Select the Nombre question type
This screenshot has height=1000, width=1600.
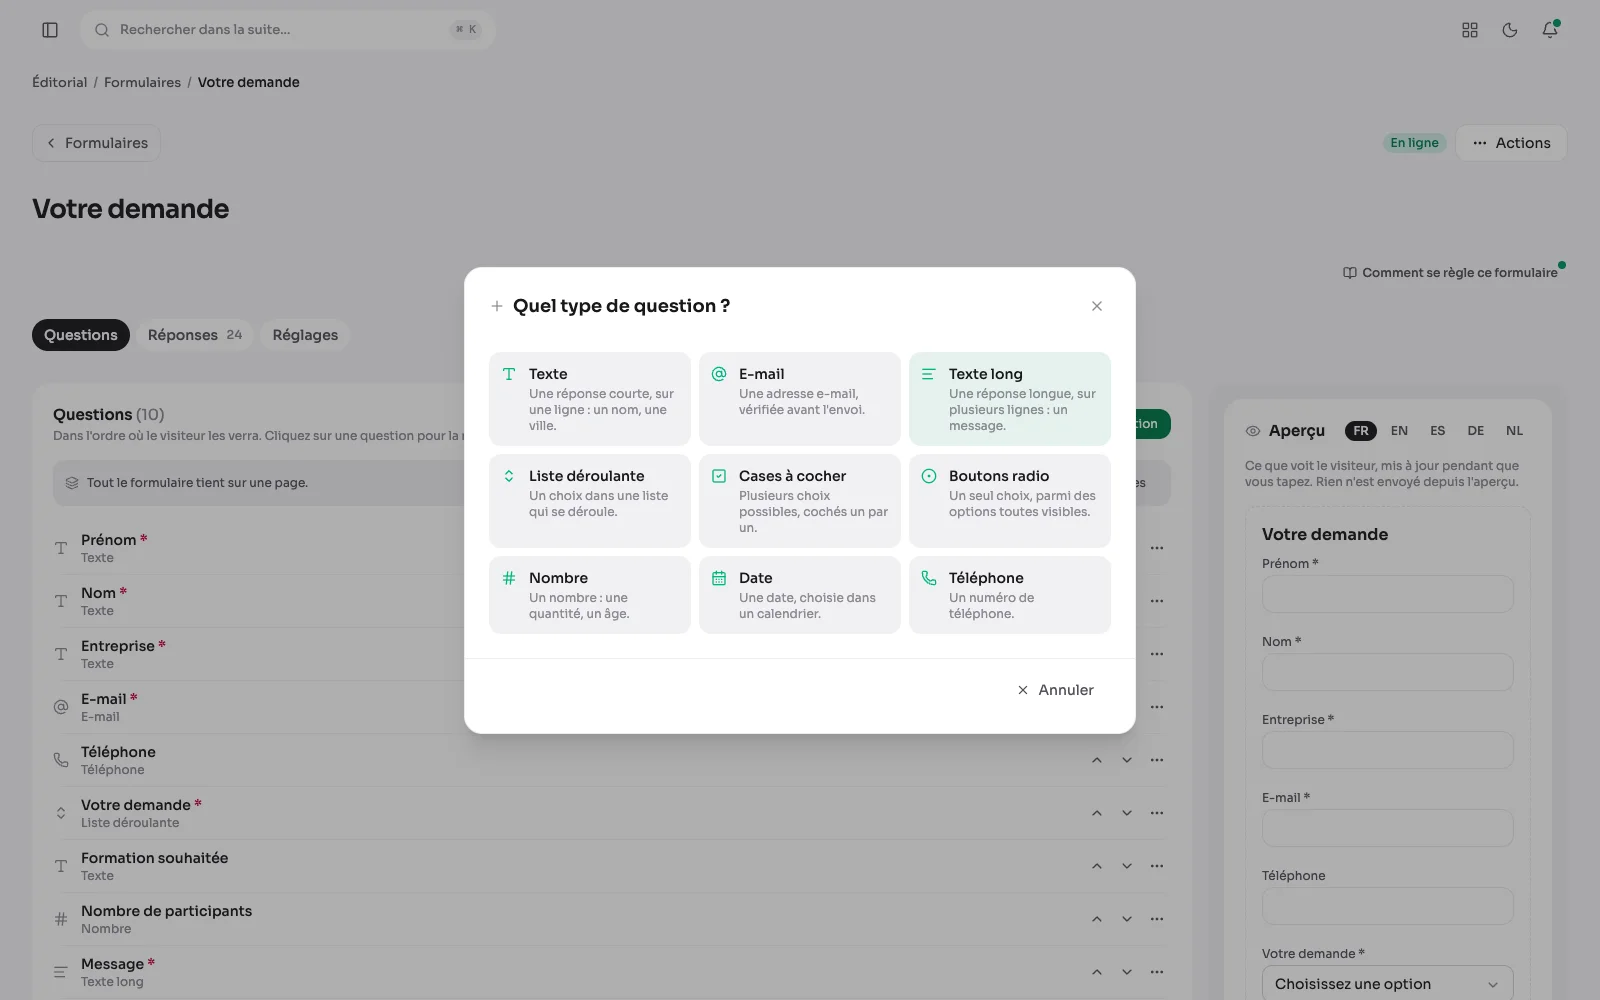click(590, 594)
